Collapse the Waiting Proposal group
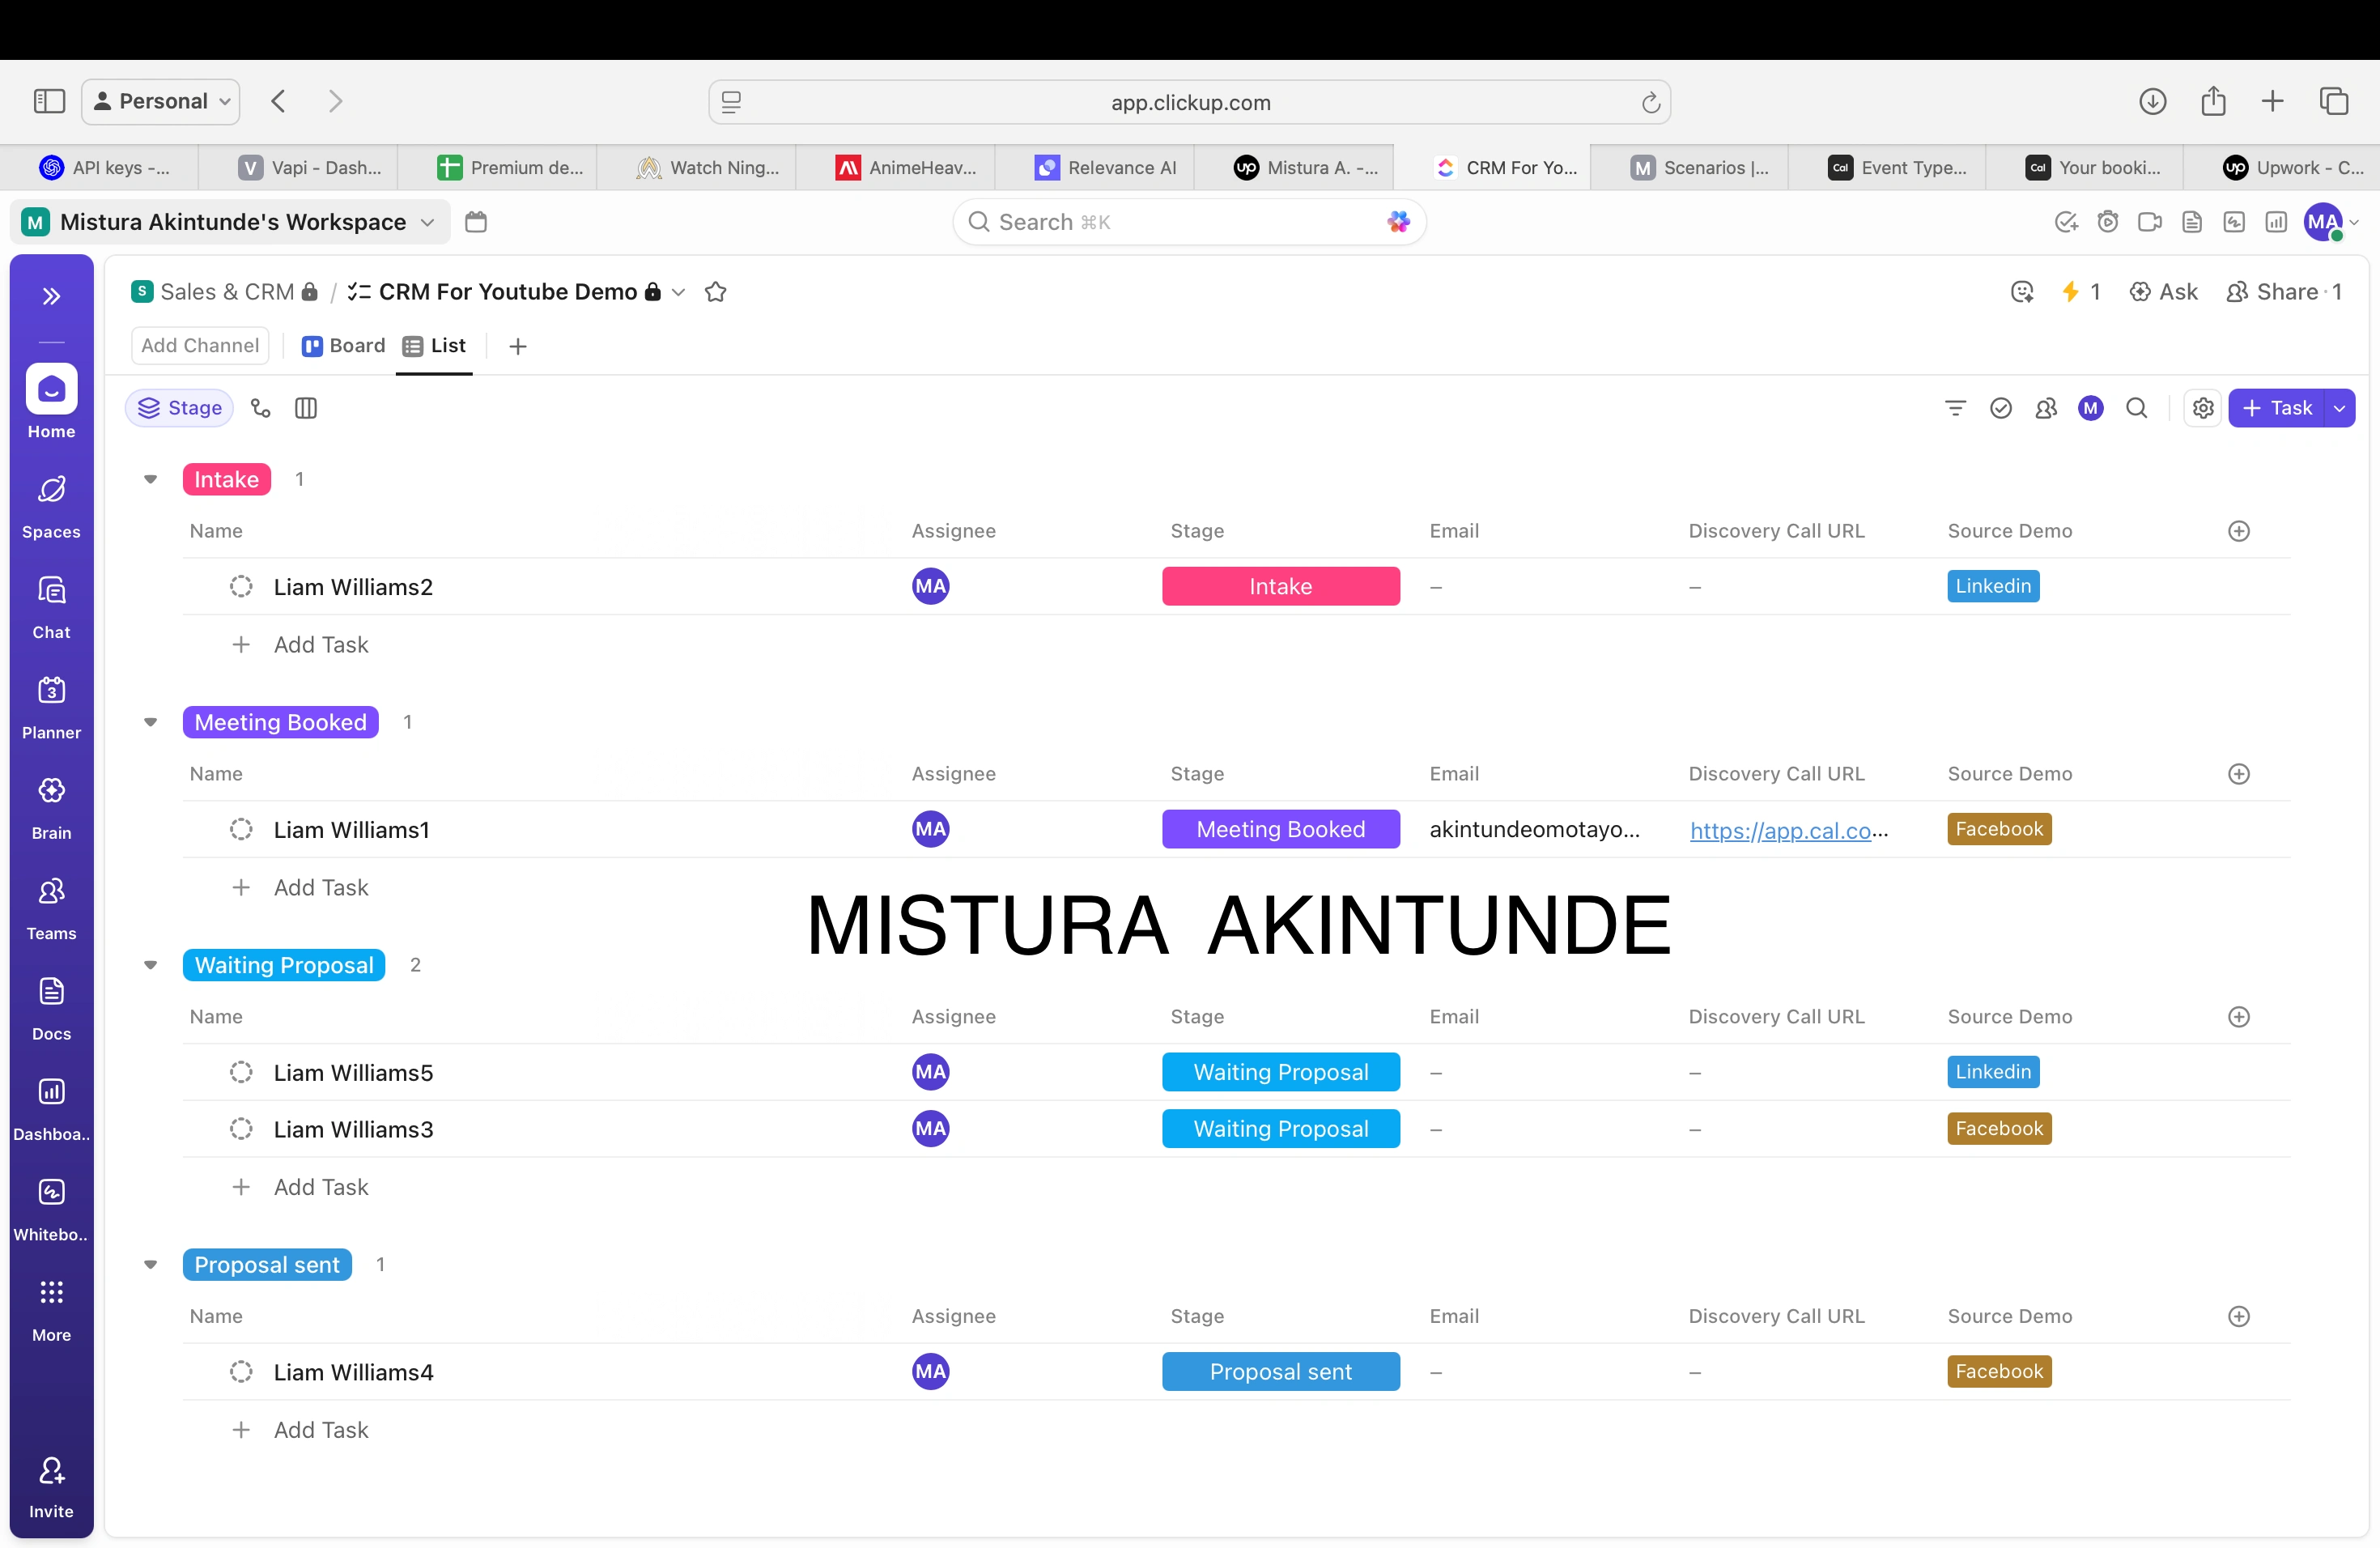The width and height of the screenshot is (2380, 1548). (151, 965)
